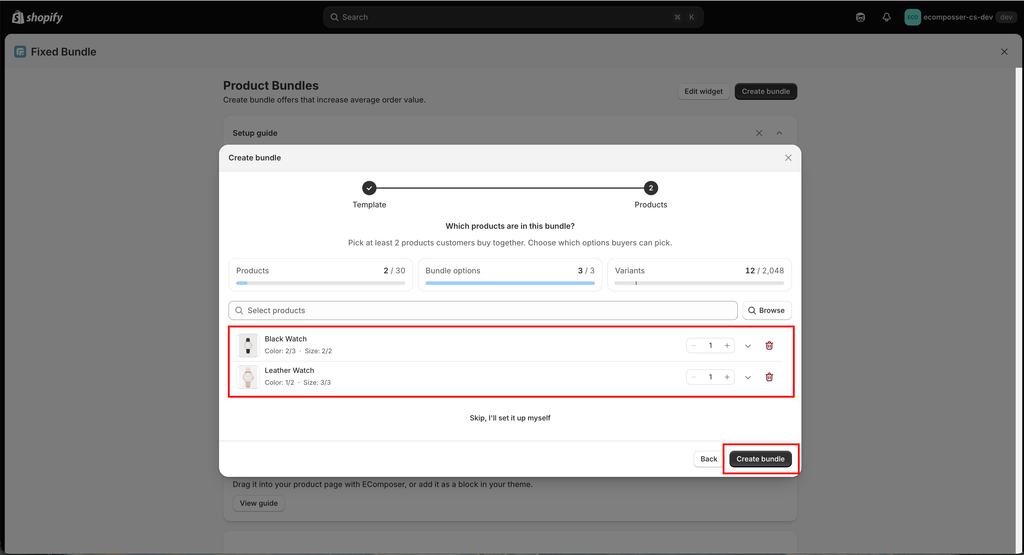
Task: Click the Shopify logo
Action: point(37,17)
